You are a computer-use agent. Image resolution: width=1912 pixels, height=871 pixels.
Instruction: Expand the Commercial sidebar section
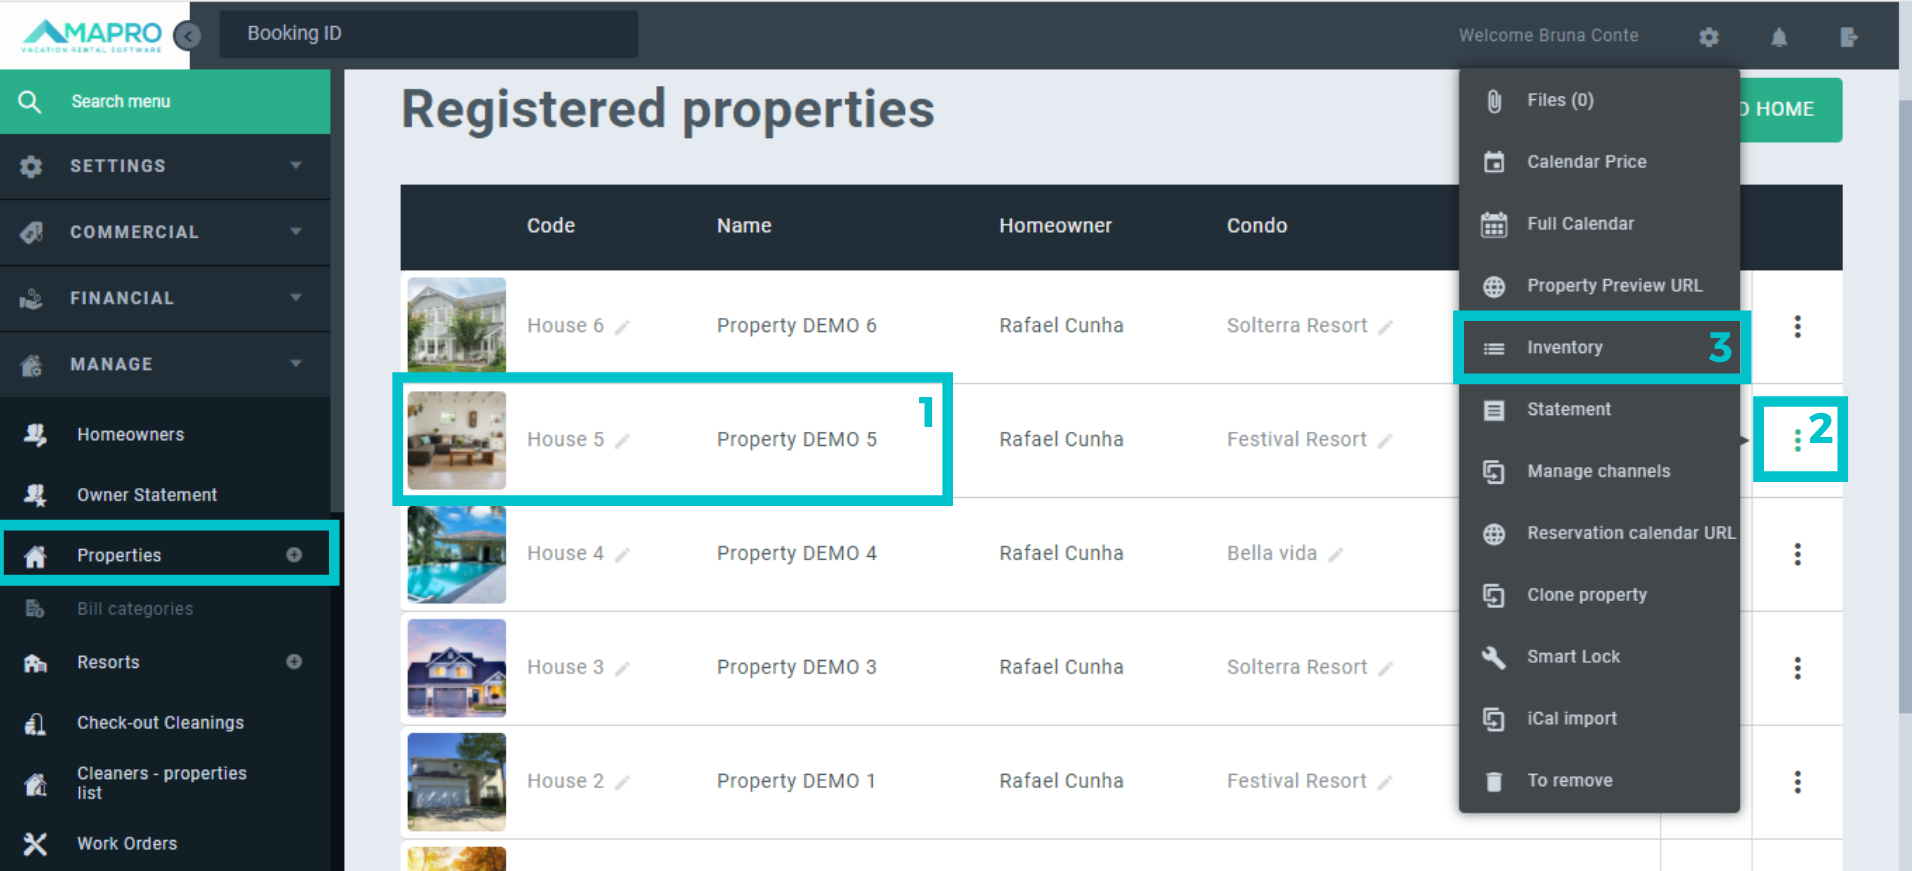tap(165, 232)
